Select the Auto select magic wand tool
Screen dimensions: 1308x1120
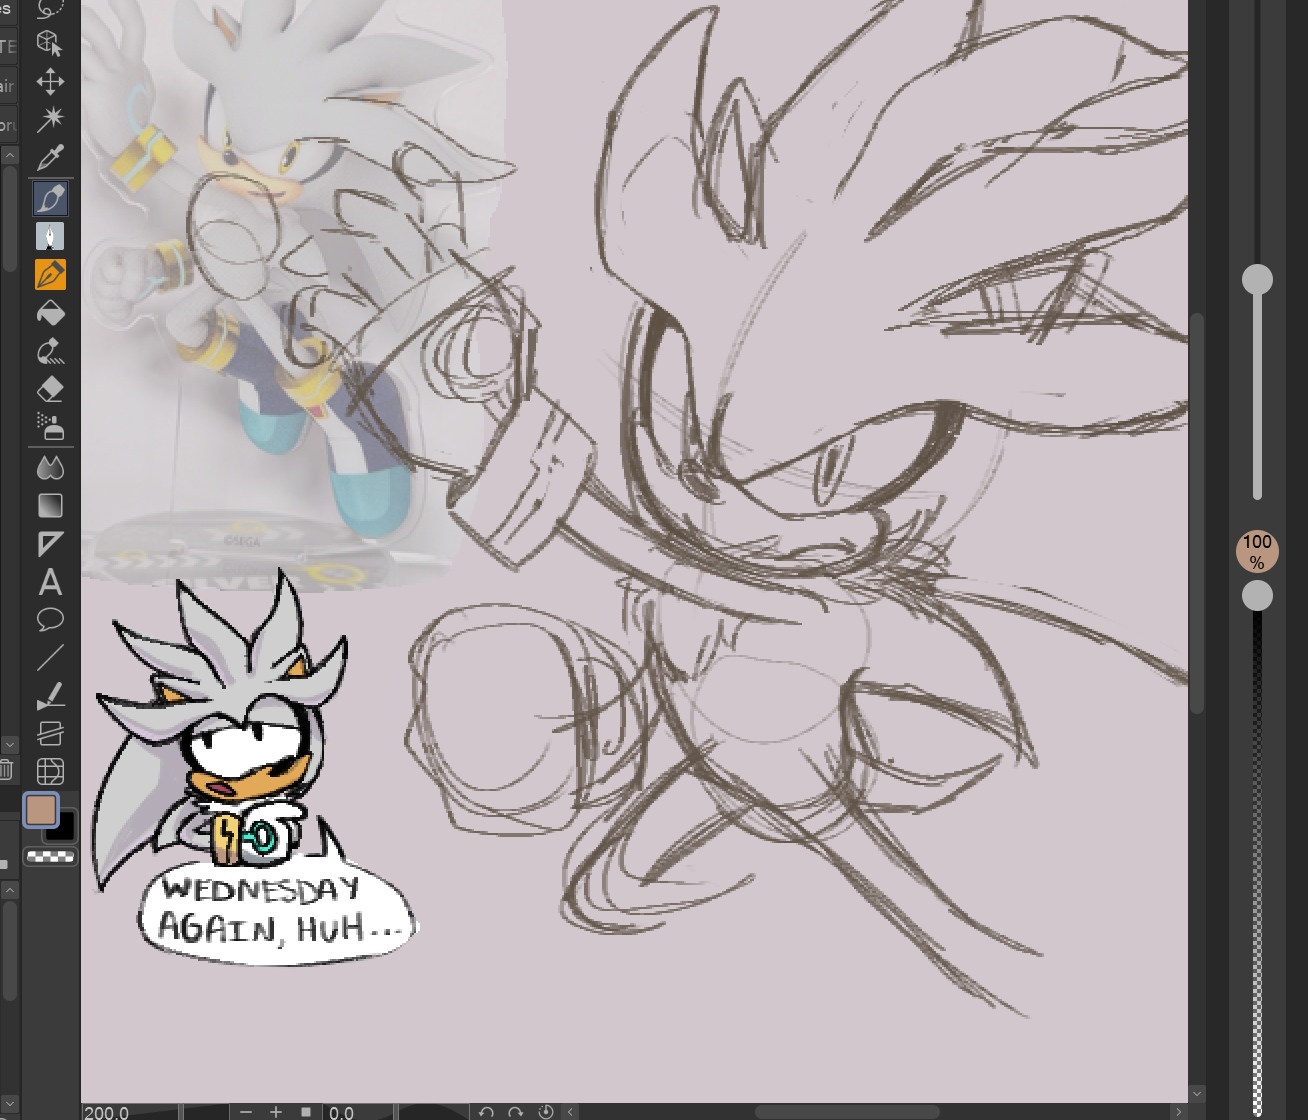point(50,120)
